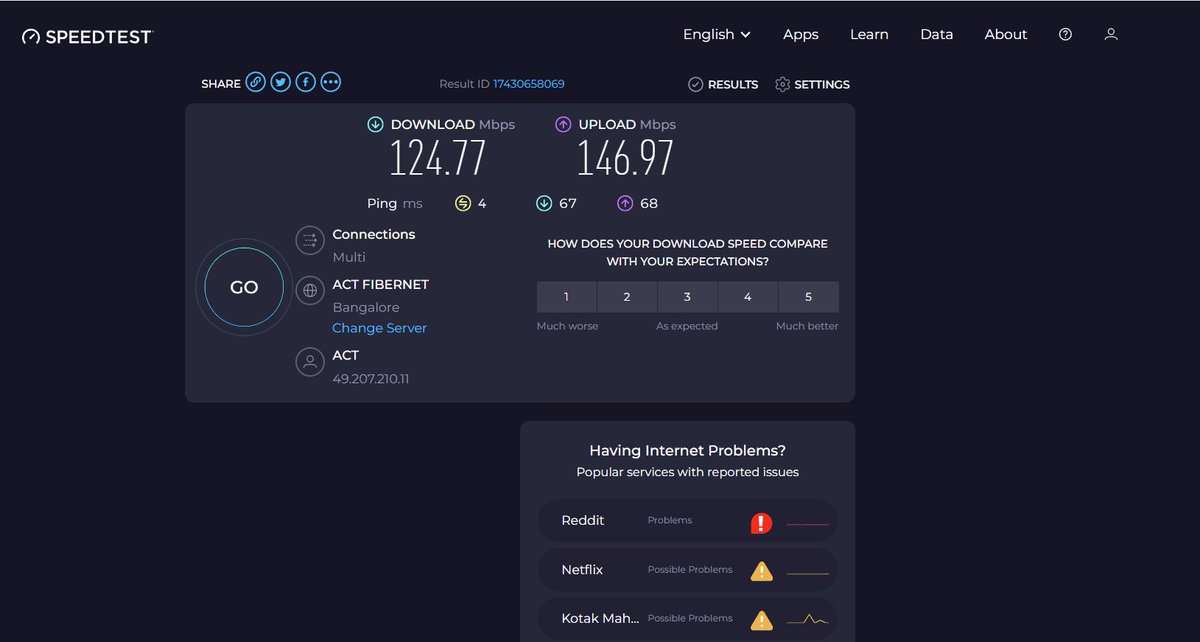Image resolution: width=1200 pixels, height=642 pixels.
Task: Rate download speed 4
Action: coord(748,297)
